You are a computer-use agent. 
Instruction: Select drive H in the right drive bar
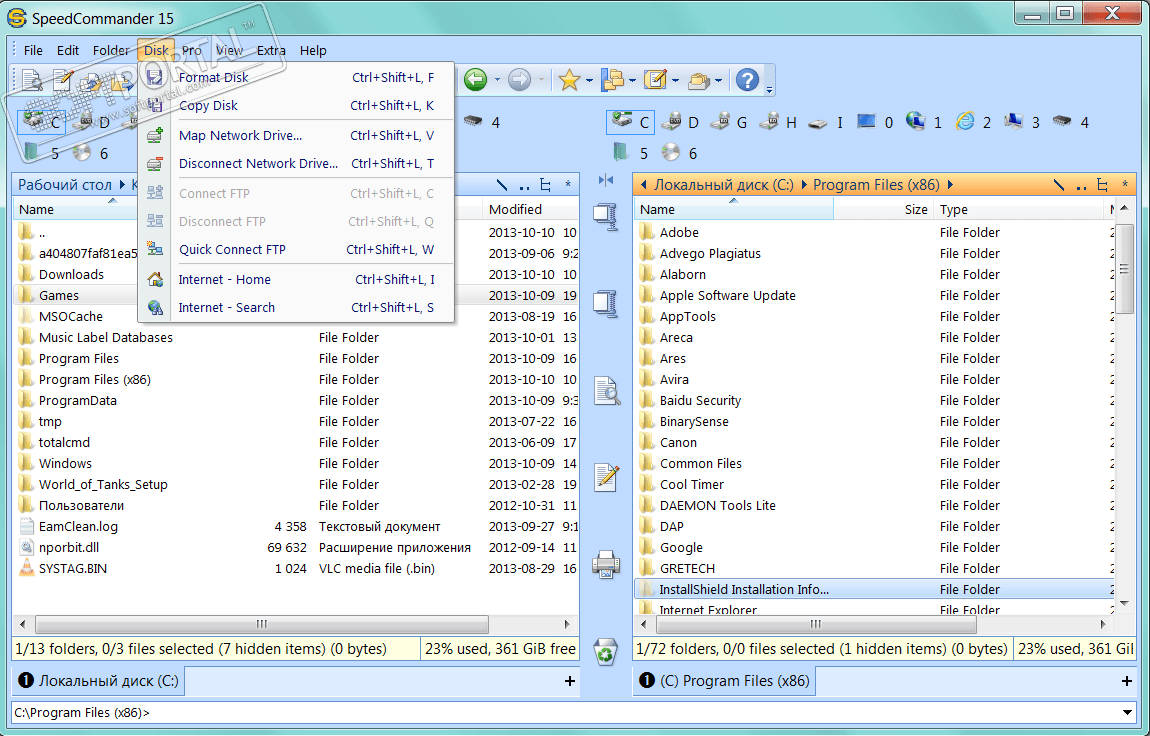[777, 122]
